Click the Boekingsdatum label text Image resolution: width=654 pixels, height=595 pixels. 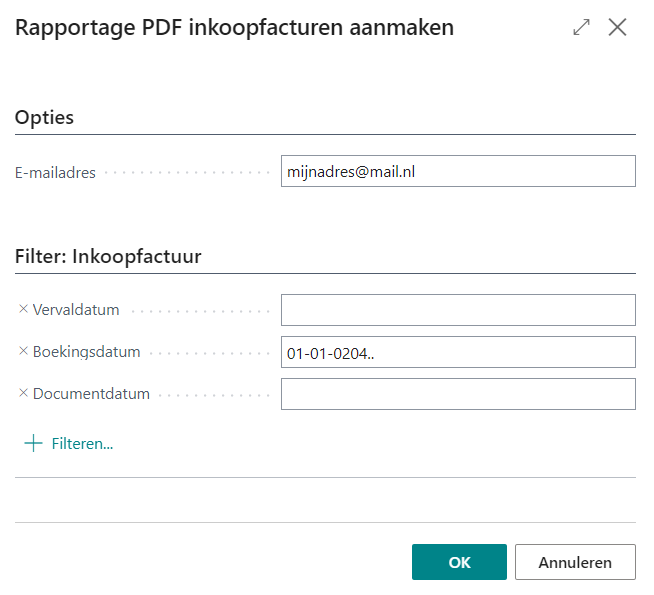pyautogui.click(x=86, y=352)
